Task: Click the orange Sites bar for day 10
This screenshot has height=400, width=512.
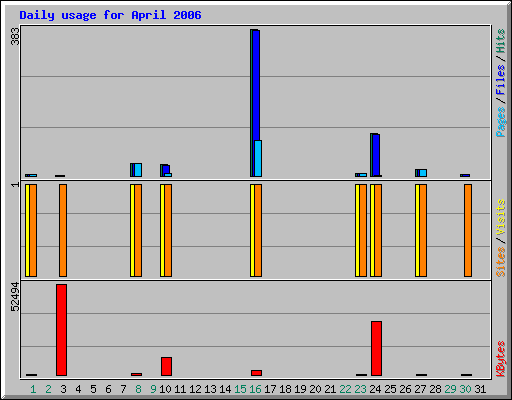Action: pyautogui.click(x=168, y=230)
